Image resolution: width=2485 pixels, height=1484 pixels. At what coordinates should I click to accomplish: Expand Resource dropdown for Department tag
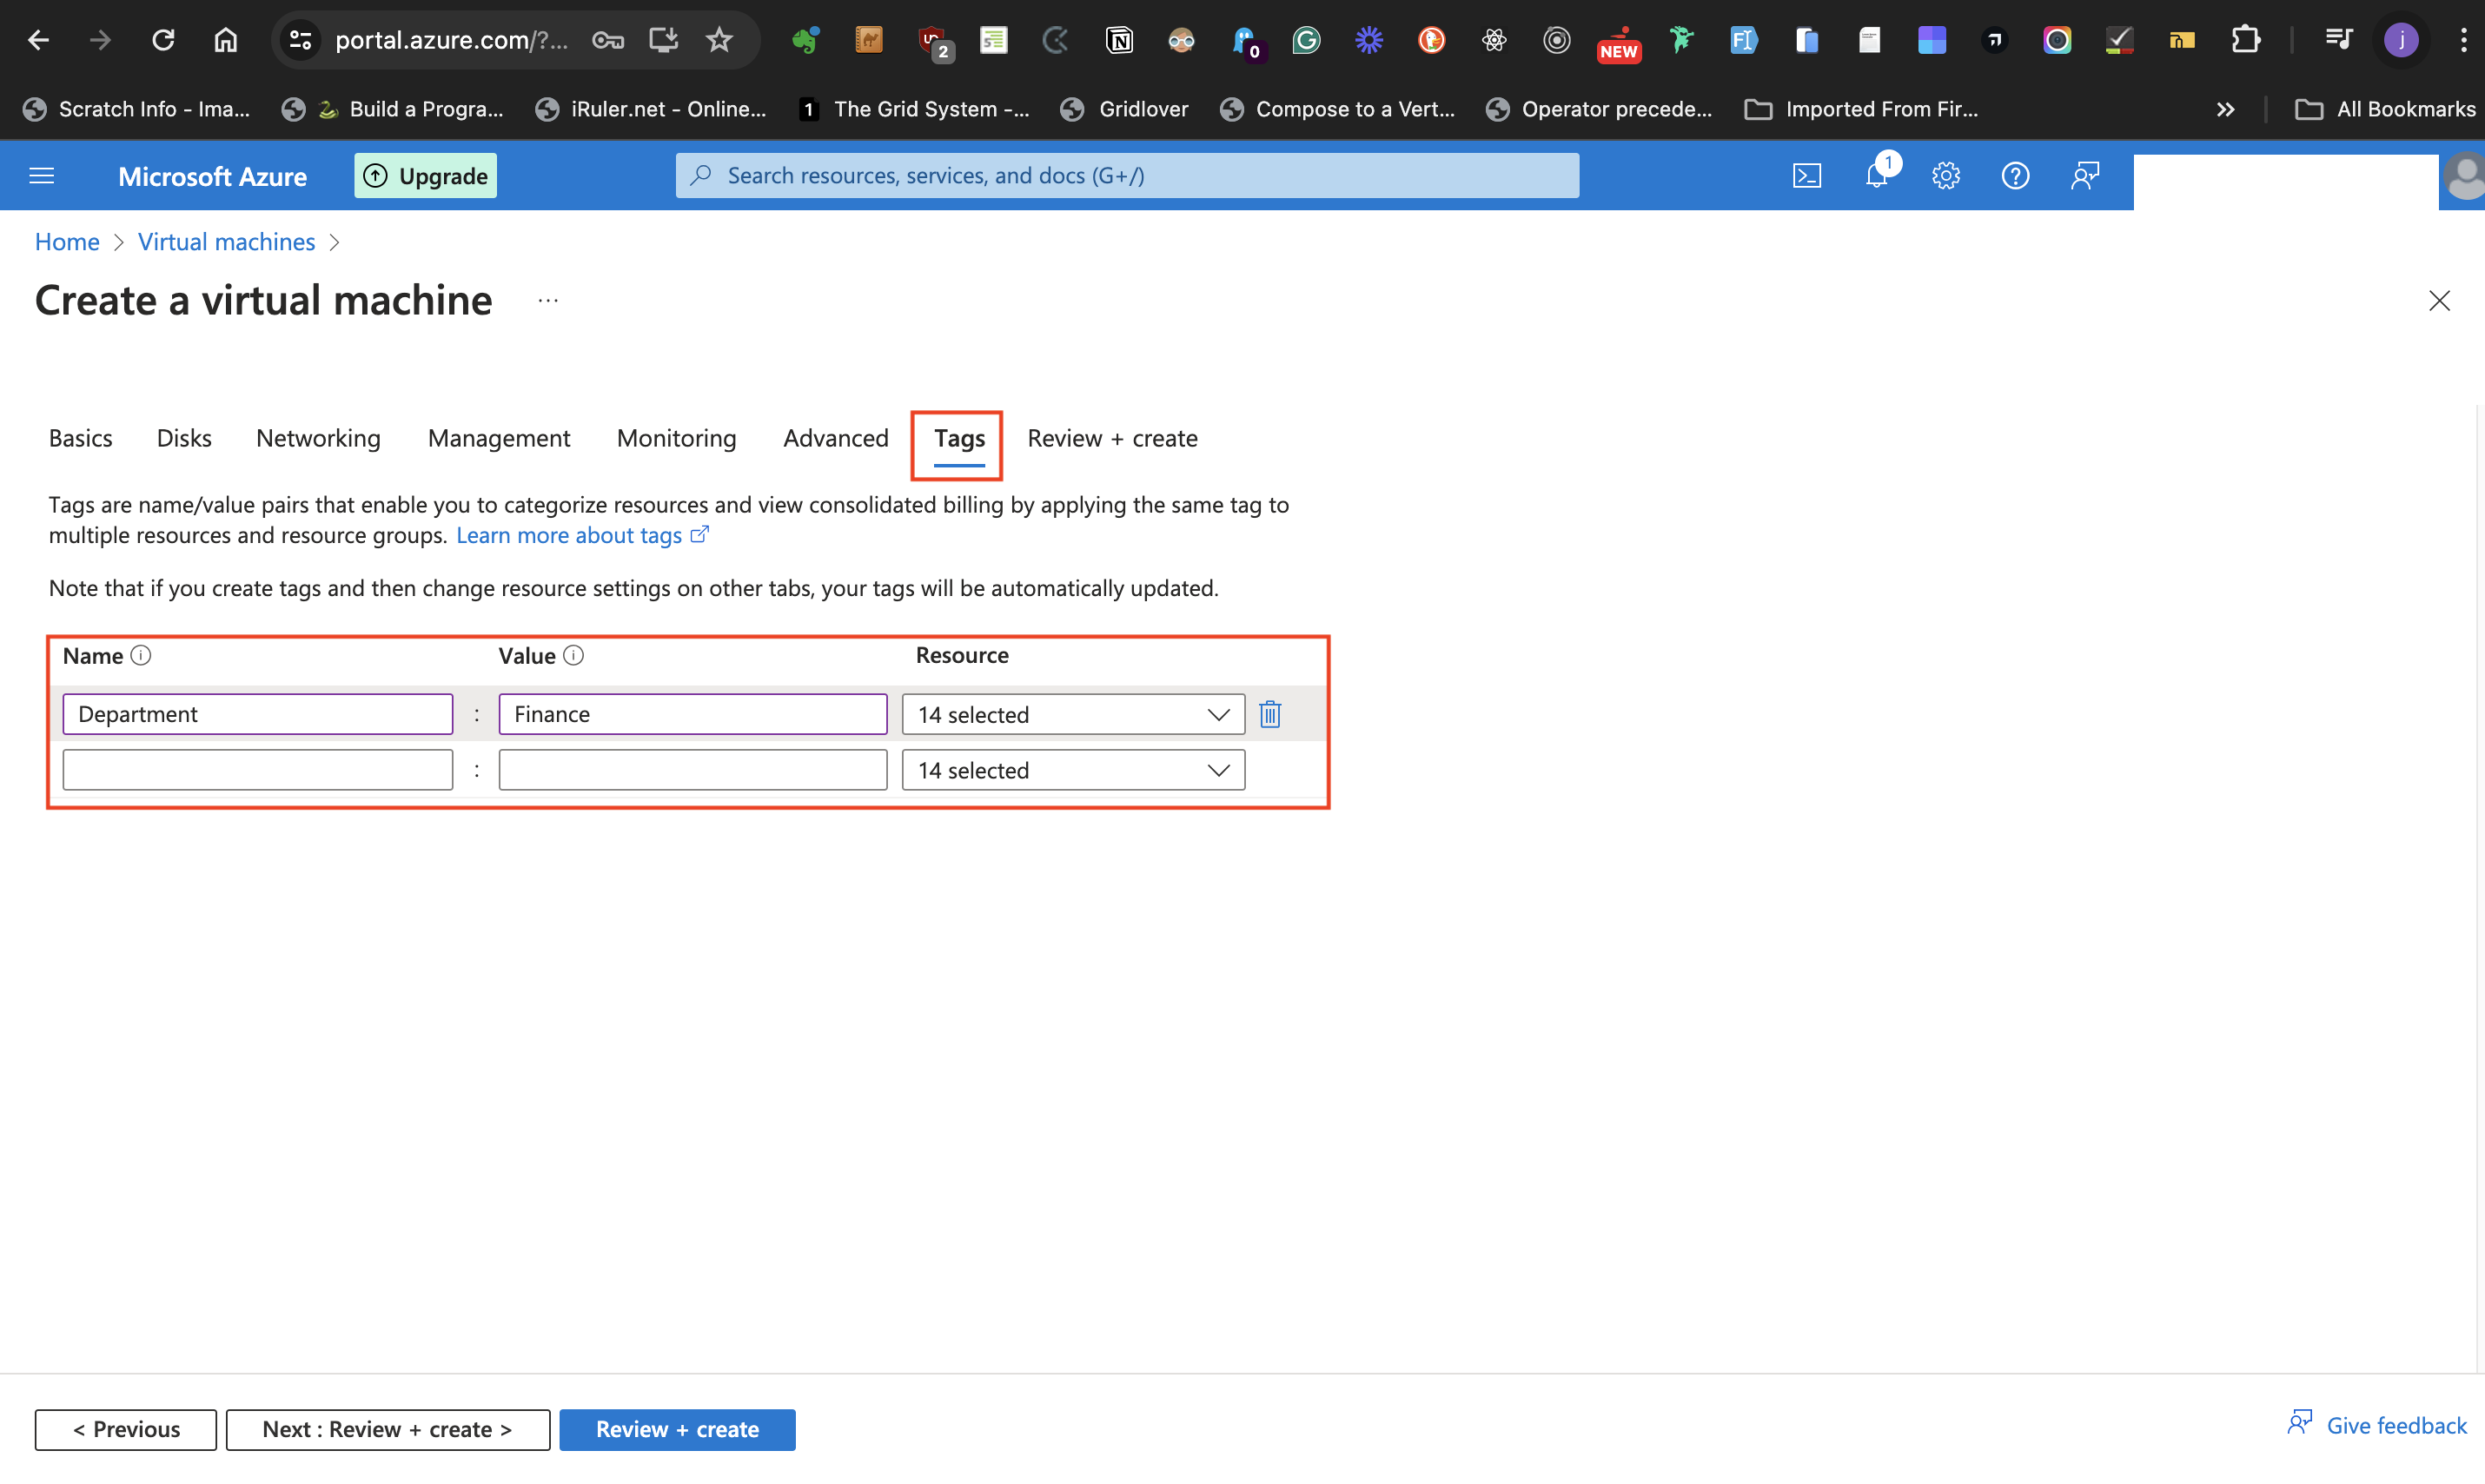point(1072,714)
